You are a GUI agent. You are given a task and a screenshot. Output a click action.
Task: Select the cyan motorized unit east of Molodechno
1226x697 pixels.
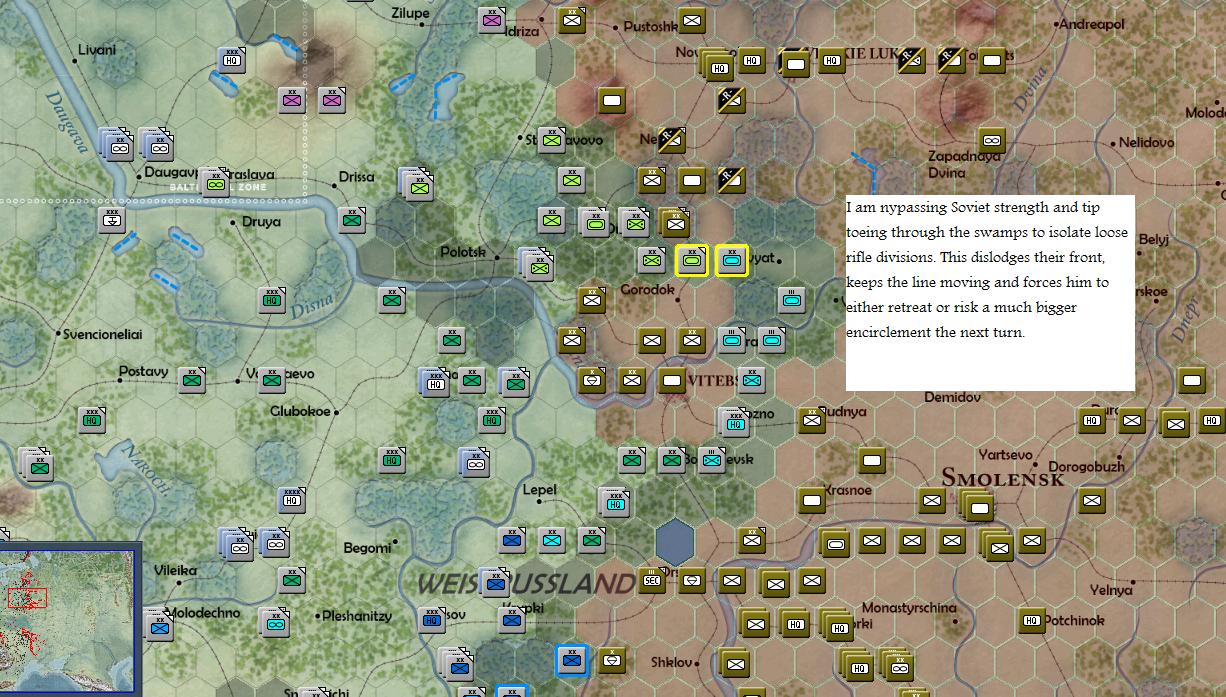point(274,623)
